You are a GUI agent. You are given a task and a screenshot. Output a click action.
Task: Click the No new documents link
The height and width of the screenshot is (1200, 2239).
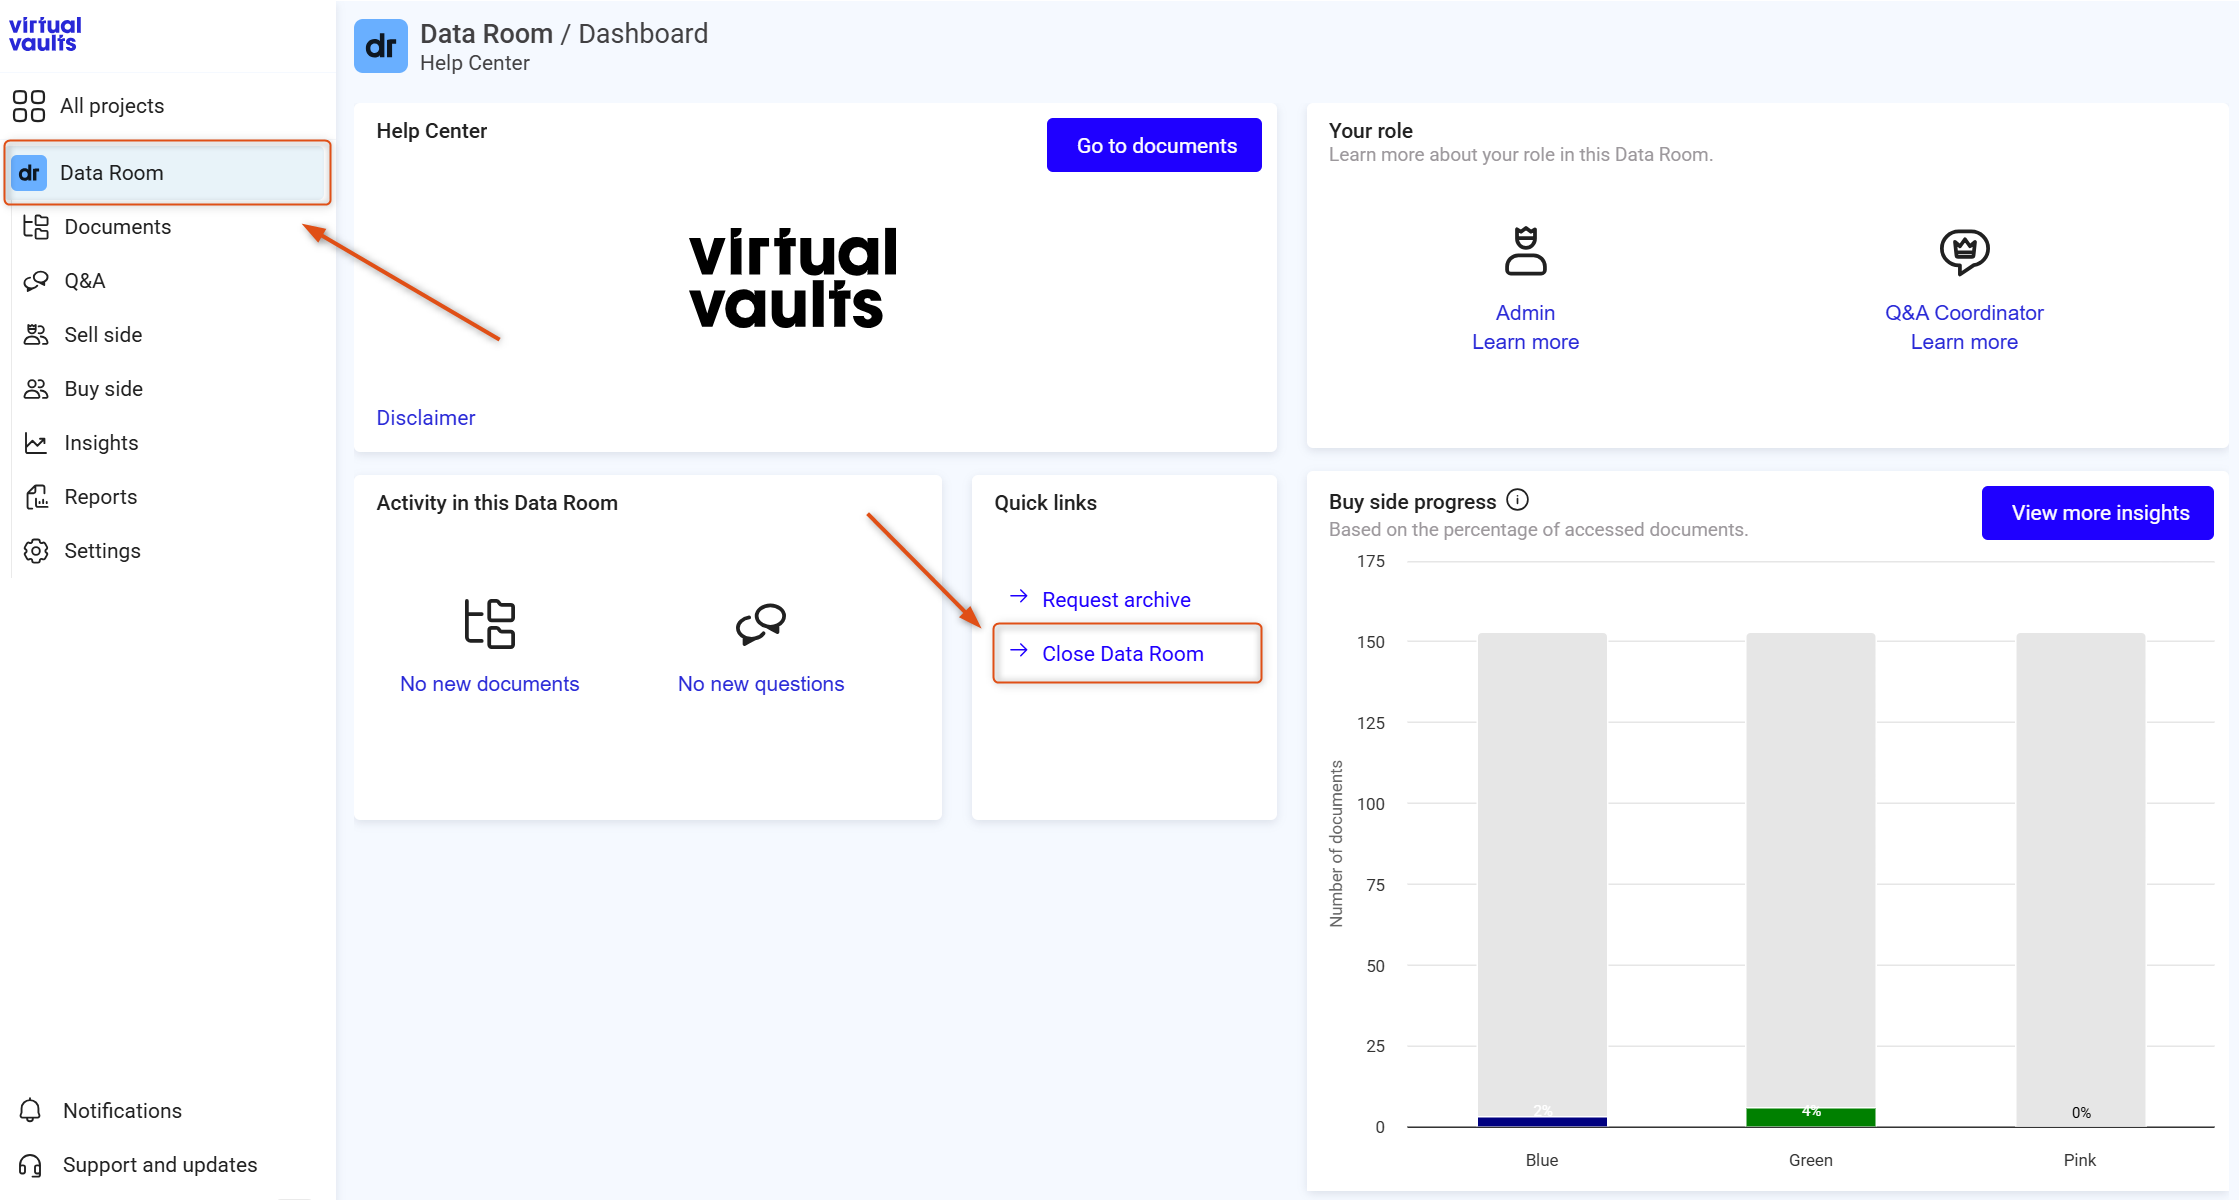489,684
